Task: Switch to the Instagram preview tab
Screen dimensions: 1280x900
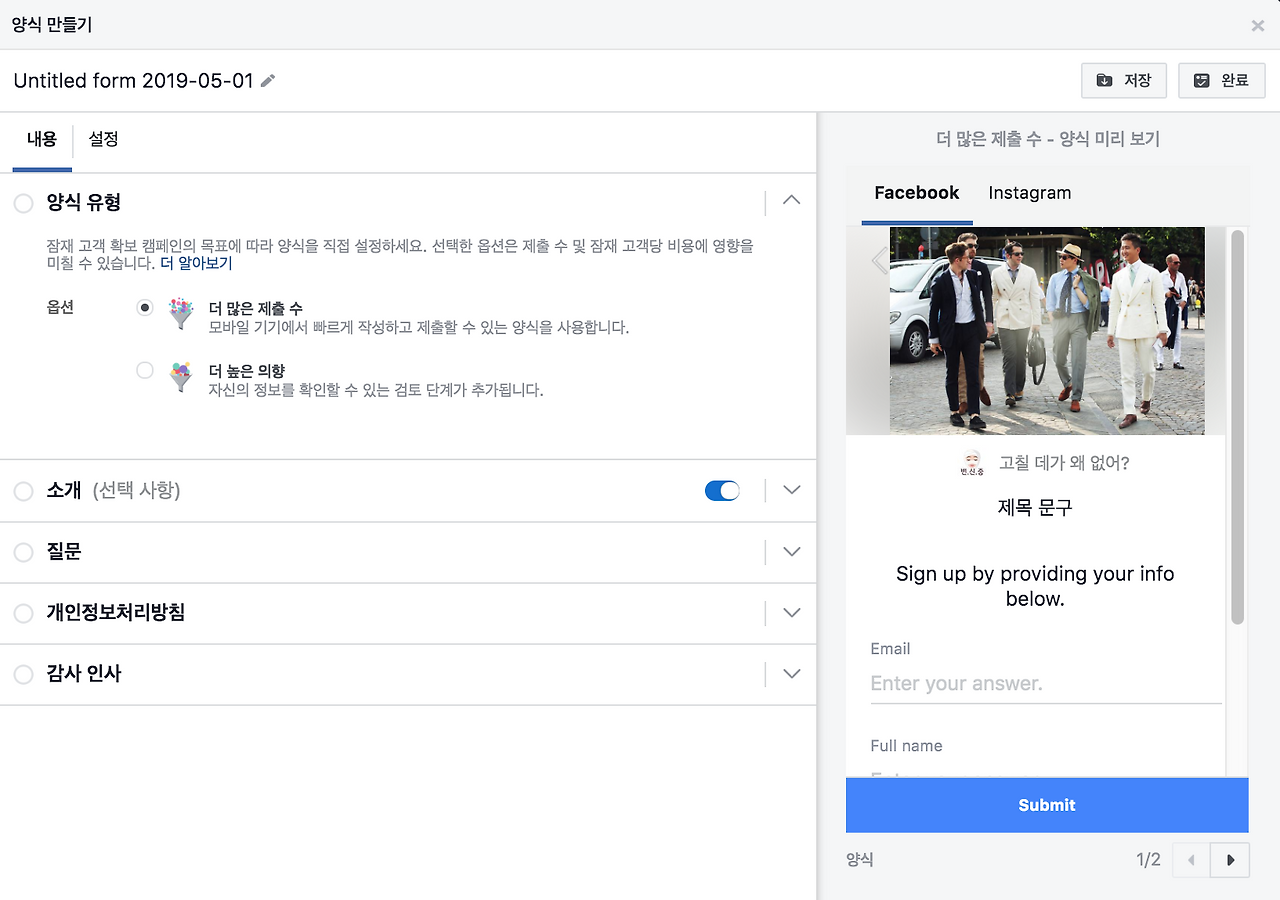Action: point(1029,193)
